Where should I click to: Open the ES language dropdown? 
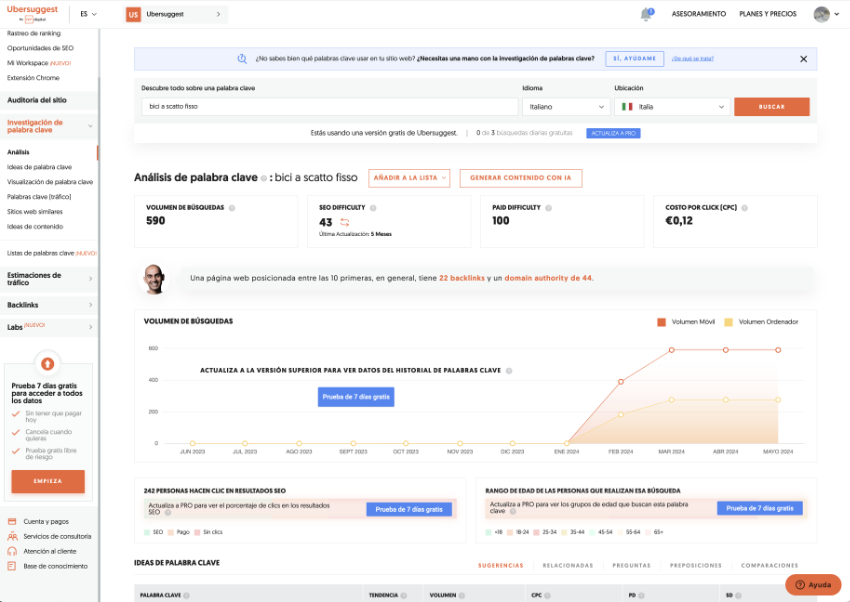click(88, 14)
